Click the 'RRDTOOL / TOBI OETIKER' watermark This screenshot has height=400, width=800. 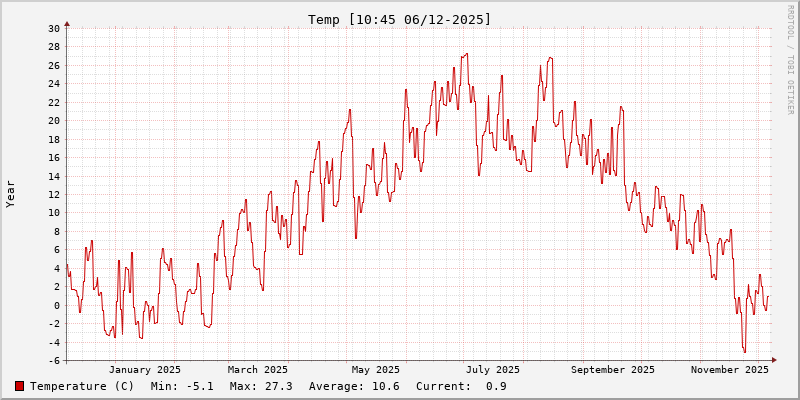click(790, 58)
